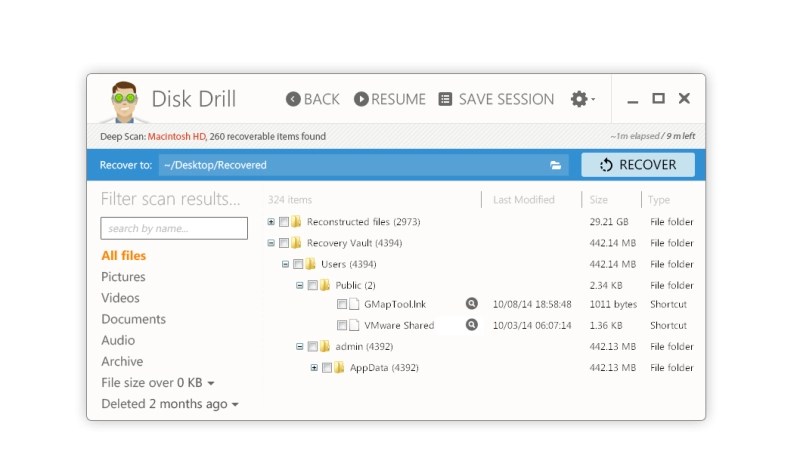Filter results by Pictures
Screen dimensions: 800x467
coord(123,277)
